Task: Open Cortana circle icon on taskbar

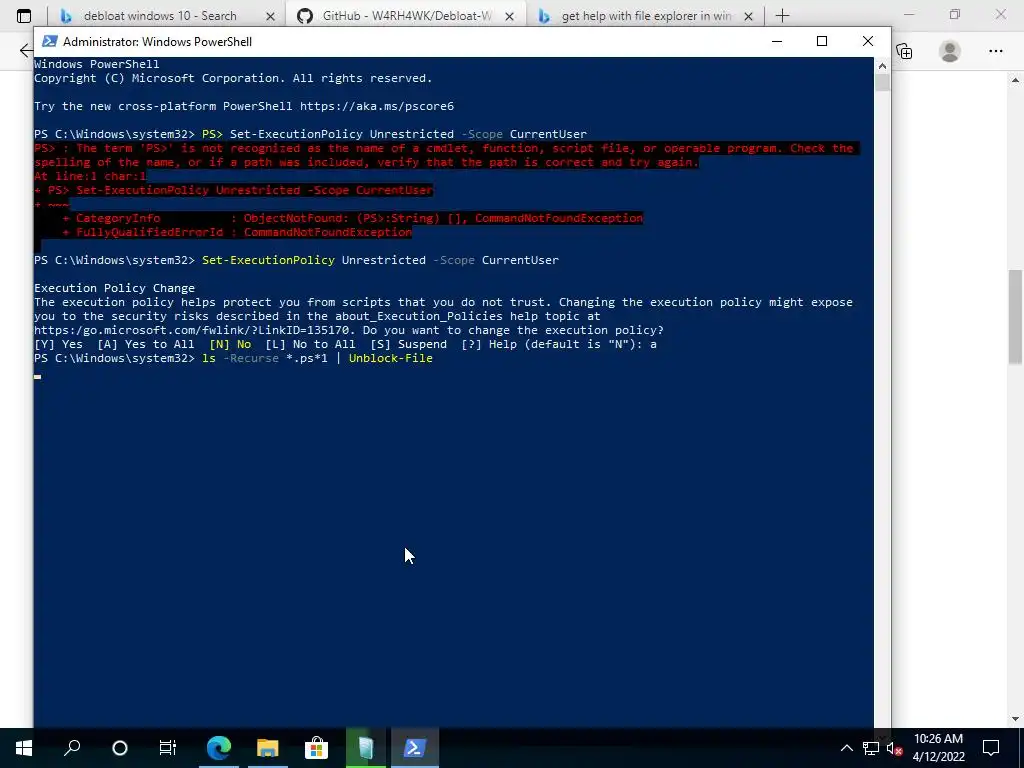Action: (x=120, y=748)
